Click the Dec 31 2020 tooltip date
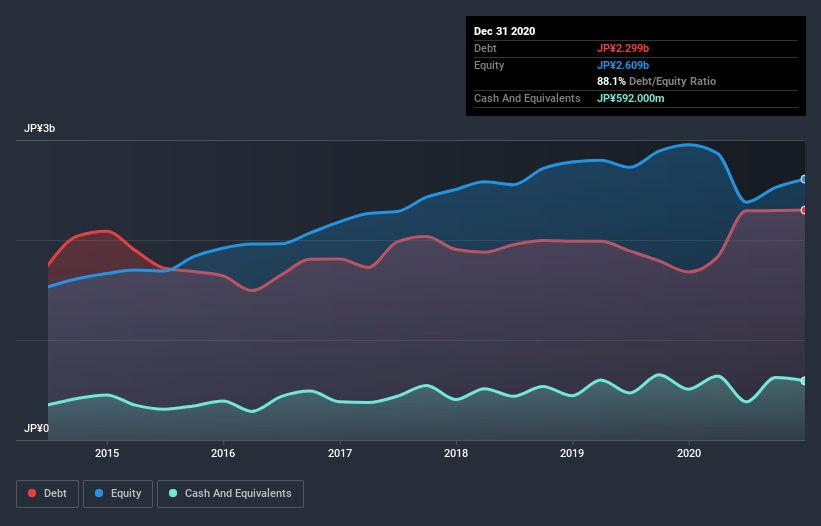 504,31
